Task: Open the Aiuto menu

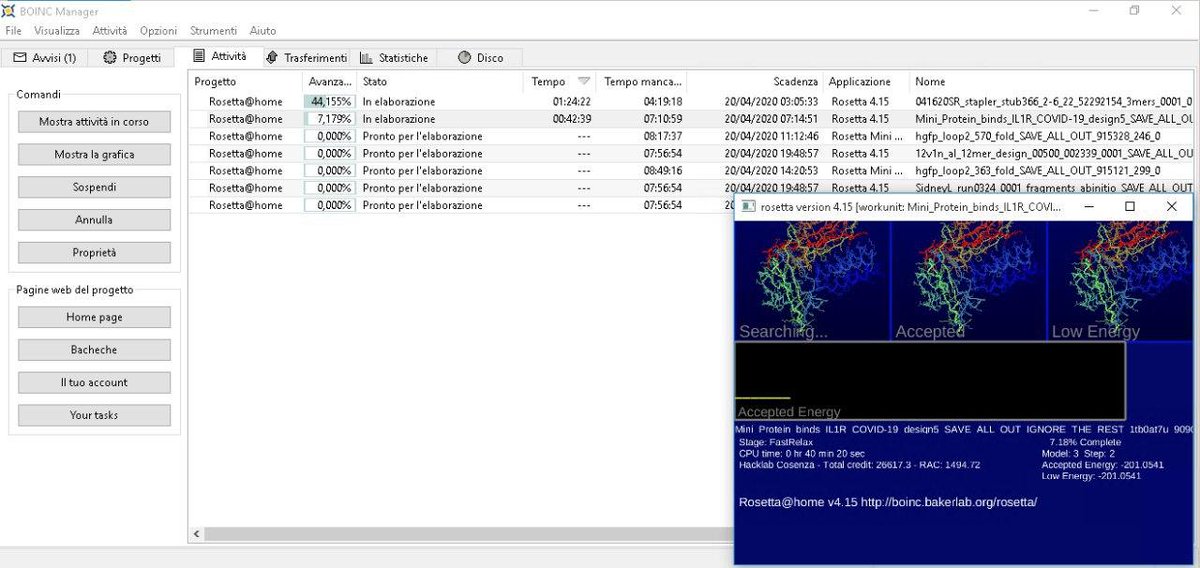Action: (x=263, y=31)
